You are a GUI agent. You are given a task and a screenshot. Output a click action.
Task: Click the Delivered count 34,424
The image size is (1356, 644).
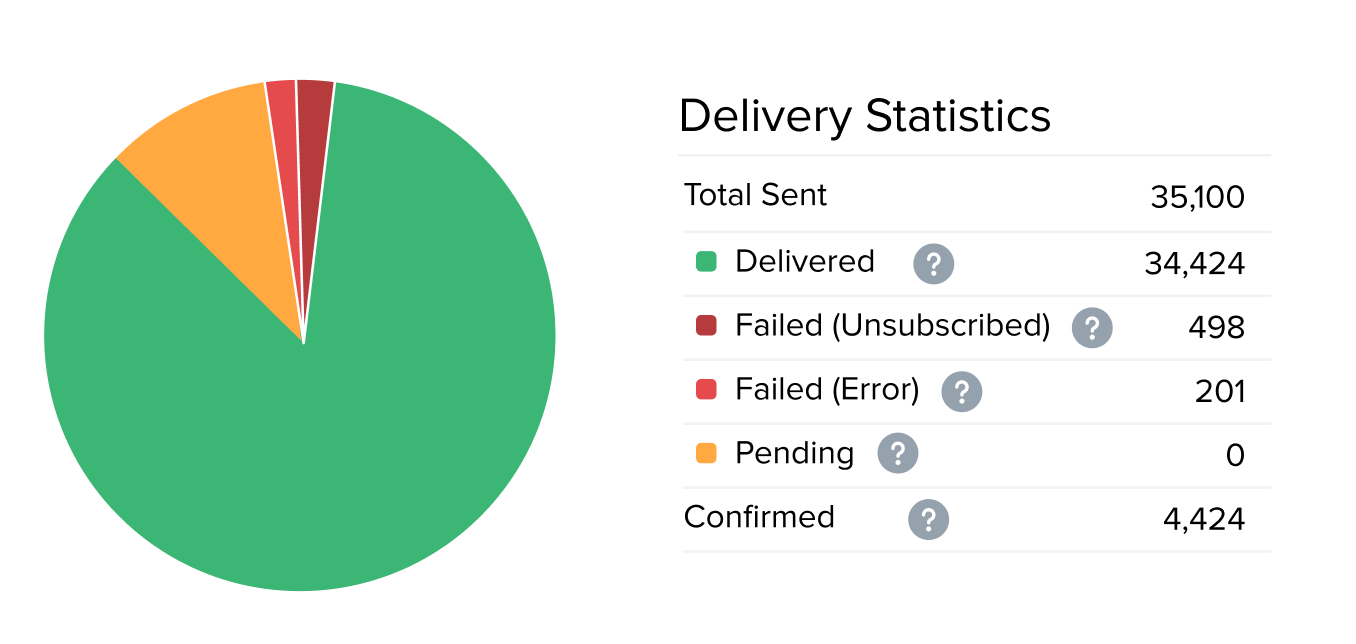(1194, 264)
